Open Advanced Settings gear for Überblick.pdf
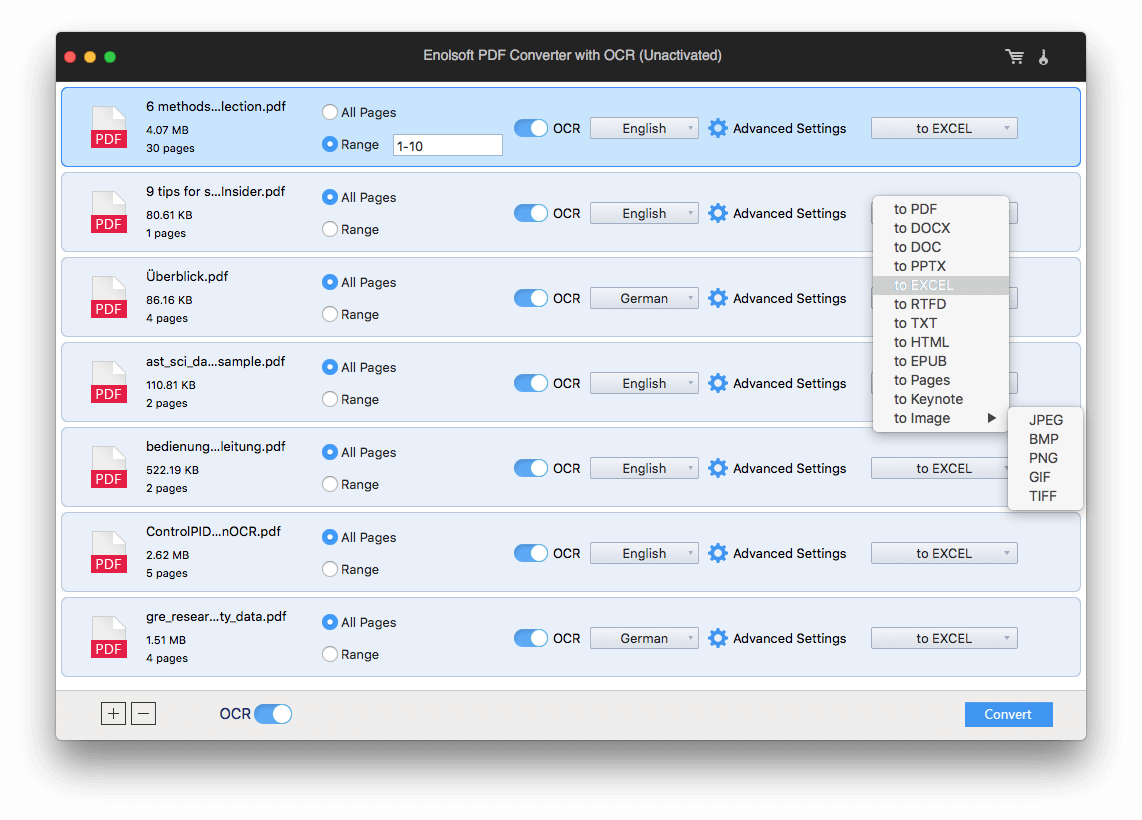This screenshot has width=1142, height=820. point(717,299)
